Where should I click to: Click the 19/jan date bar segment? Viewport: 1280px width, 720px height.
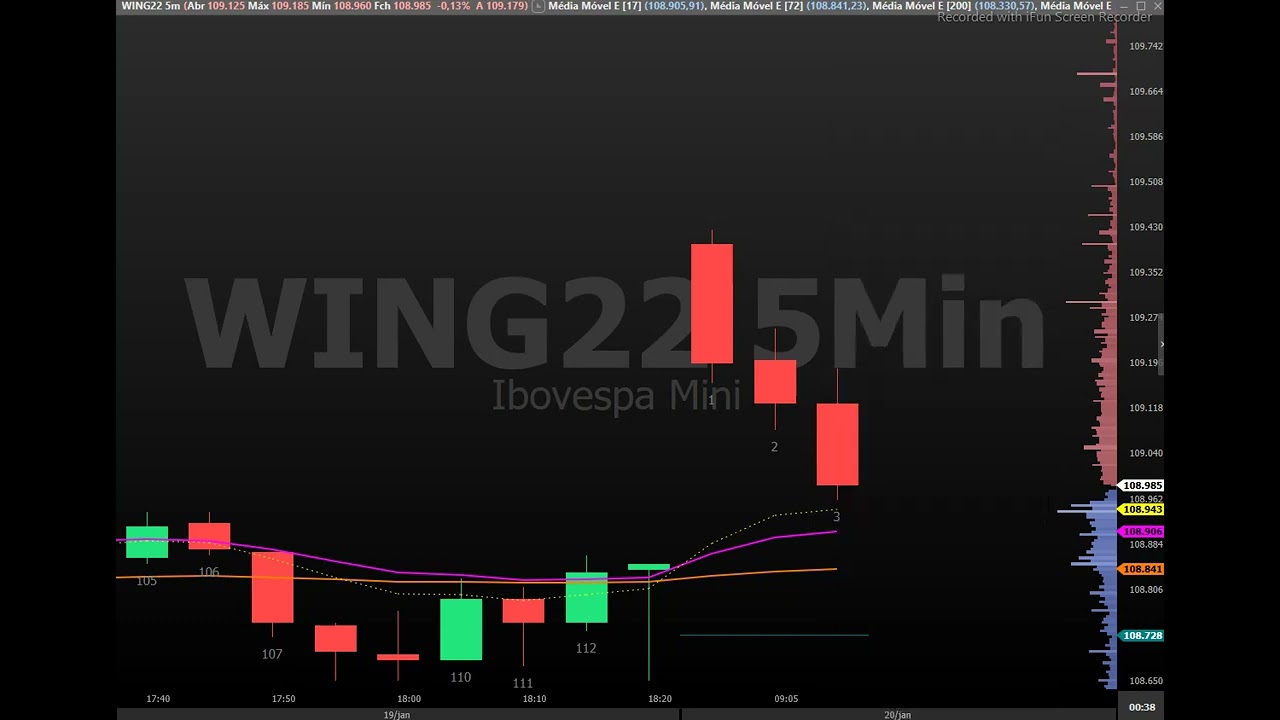(x=398, y=715)
